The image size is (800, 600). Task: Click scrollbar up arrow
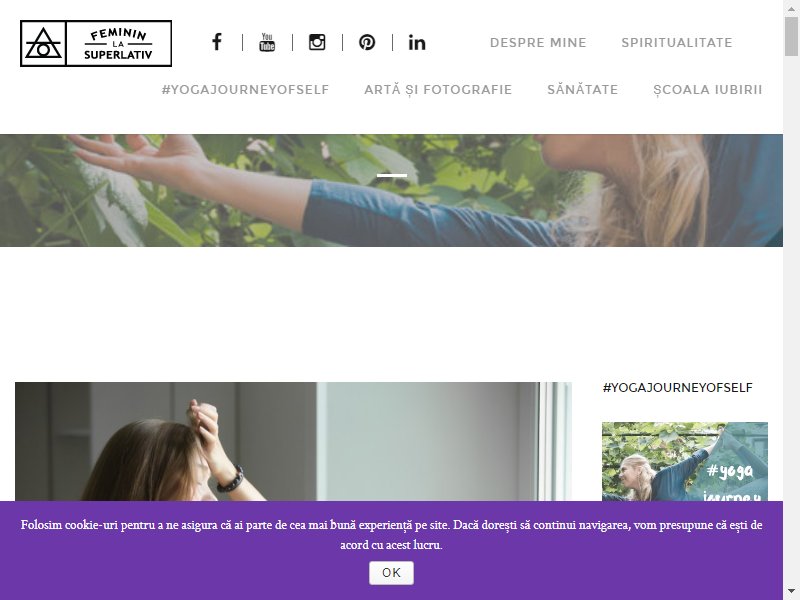click(x=791, y=8)
